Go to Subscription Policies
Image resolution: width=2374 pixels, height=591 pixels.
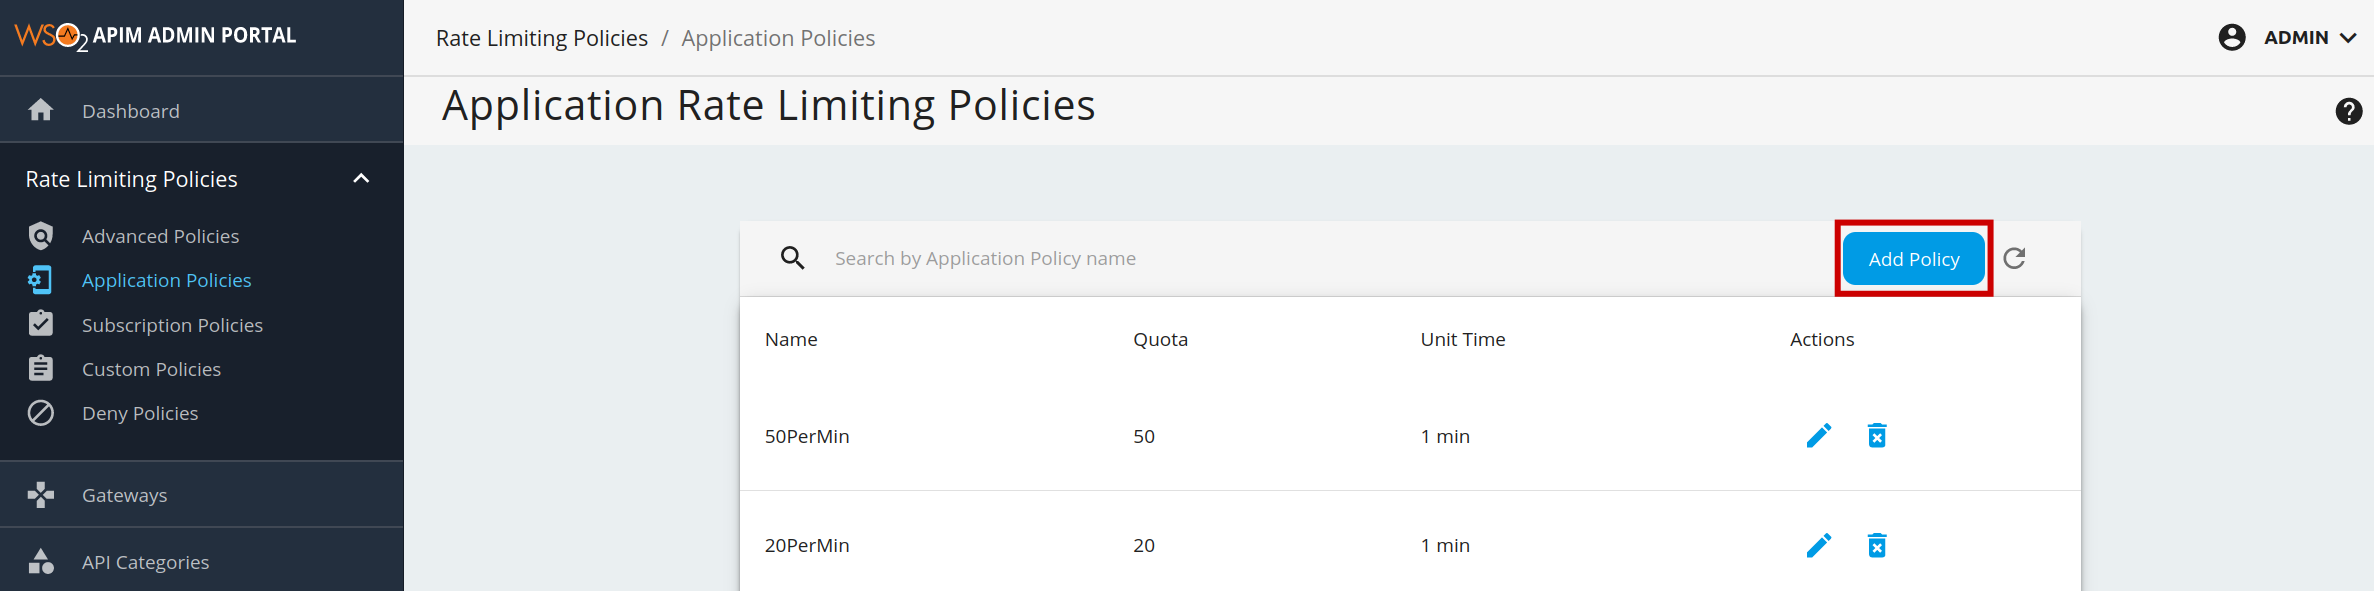[x=172, y=325]
